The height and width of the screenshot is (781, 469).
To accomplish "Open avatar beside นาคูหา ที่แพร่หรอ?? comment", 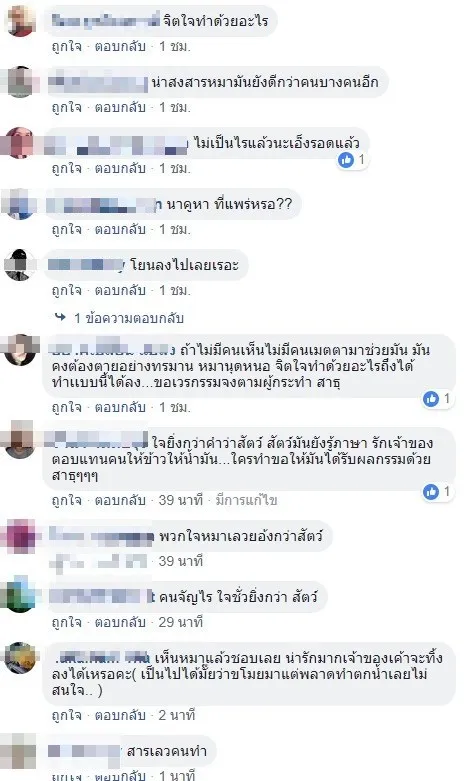I will click(x=19, y=204).
